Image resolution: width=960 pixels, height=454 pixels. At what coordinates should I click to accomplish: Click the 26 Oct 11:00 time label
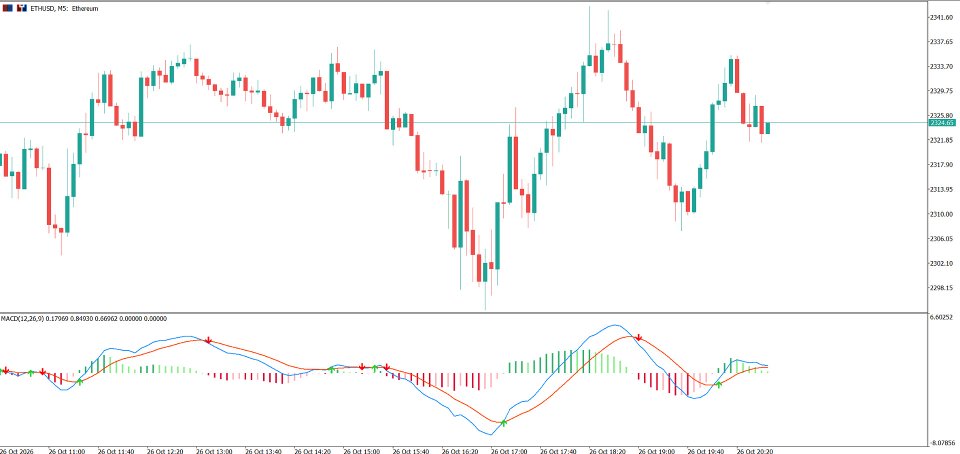point(66,451)
